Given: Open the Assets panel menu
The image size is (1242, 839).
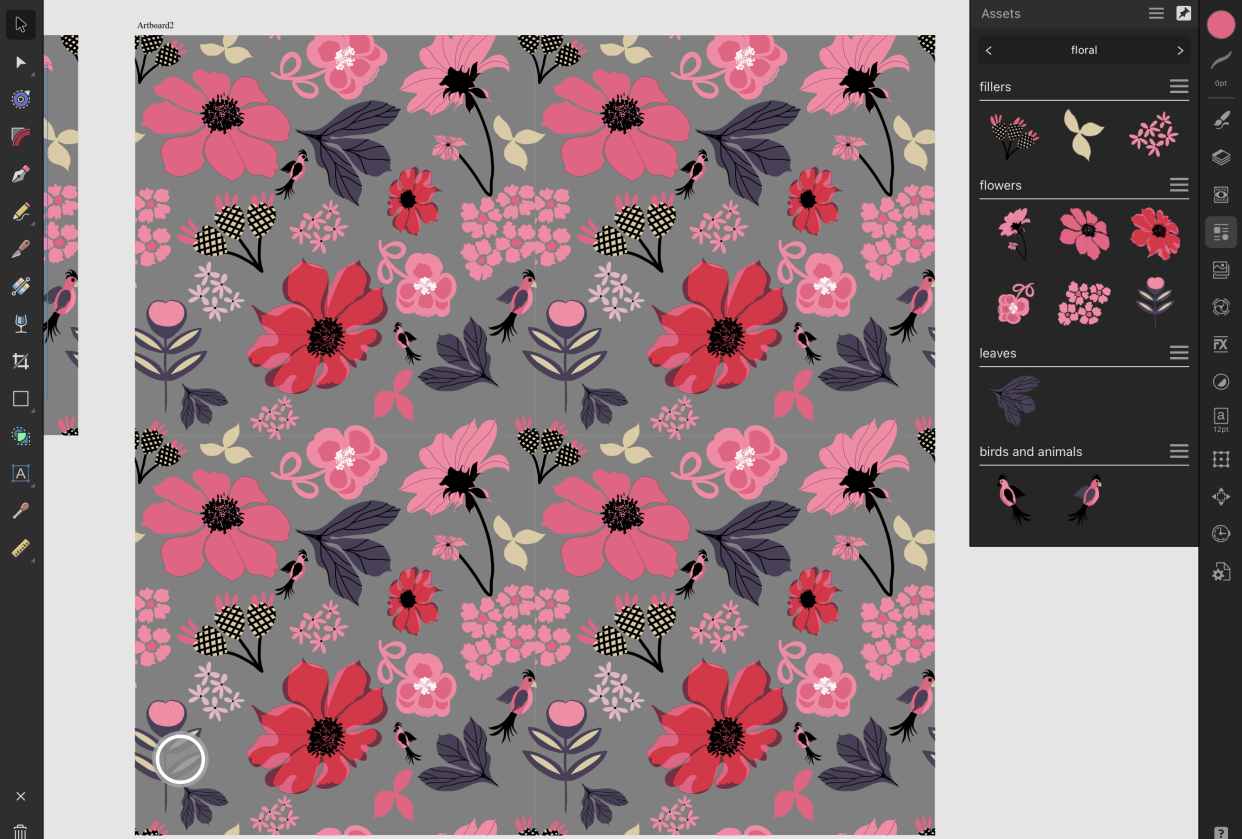Looking at the screenshot, I should (x=1156, y=13).
